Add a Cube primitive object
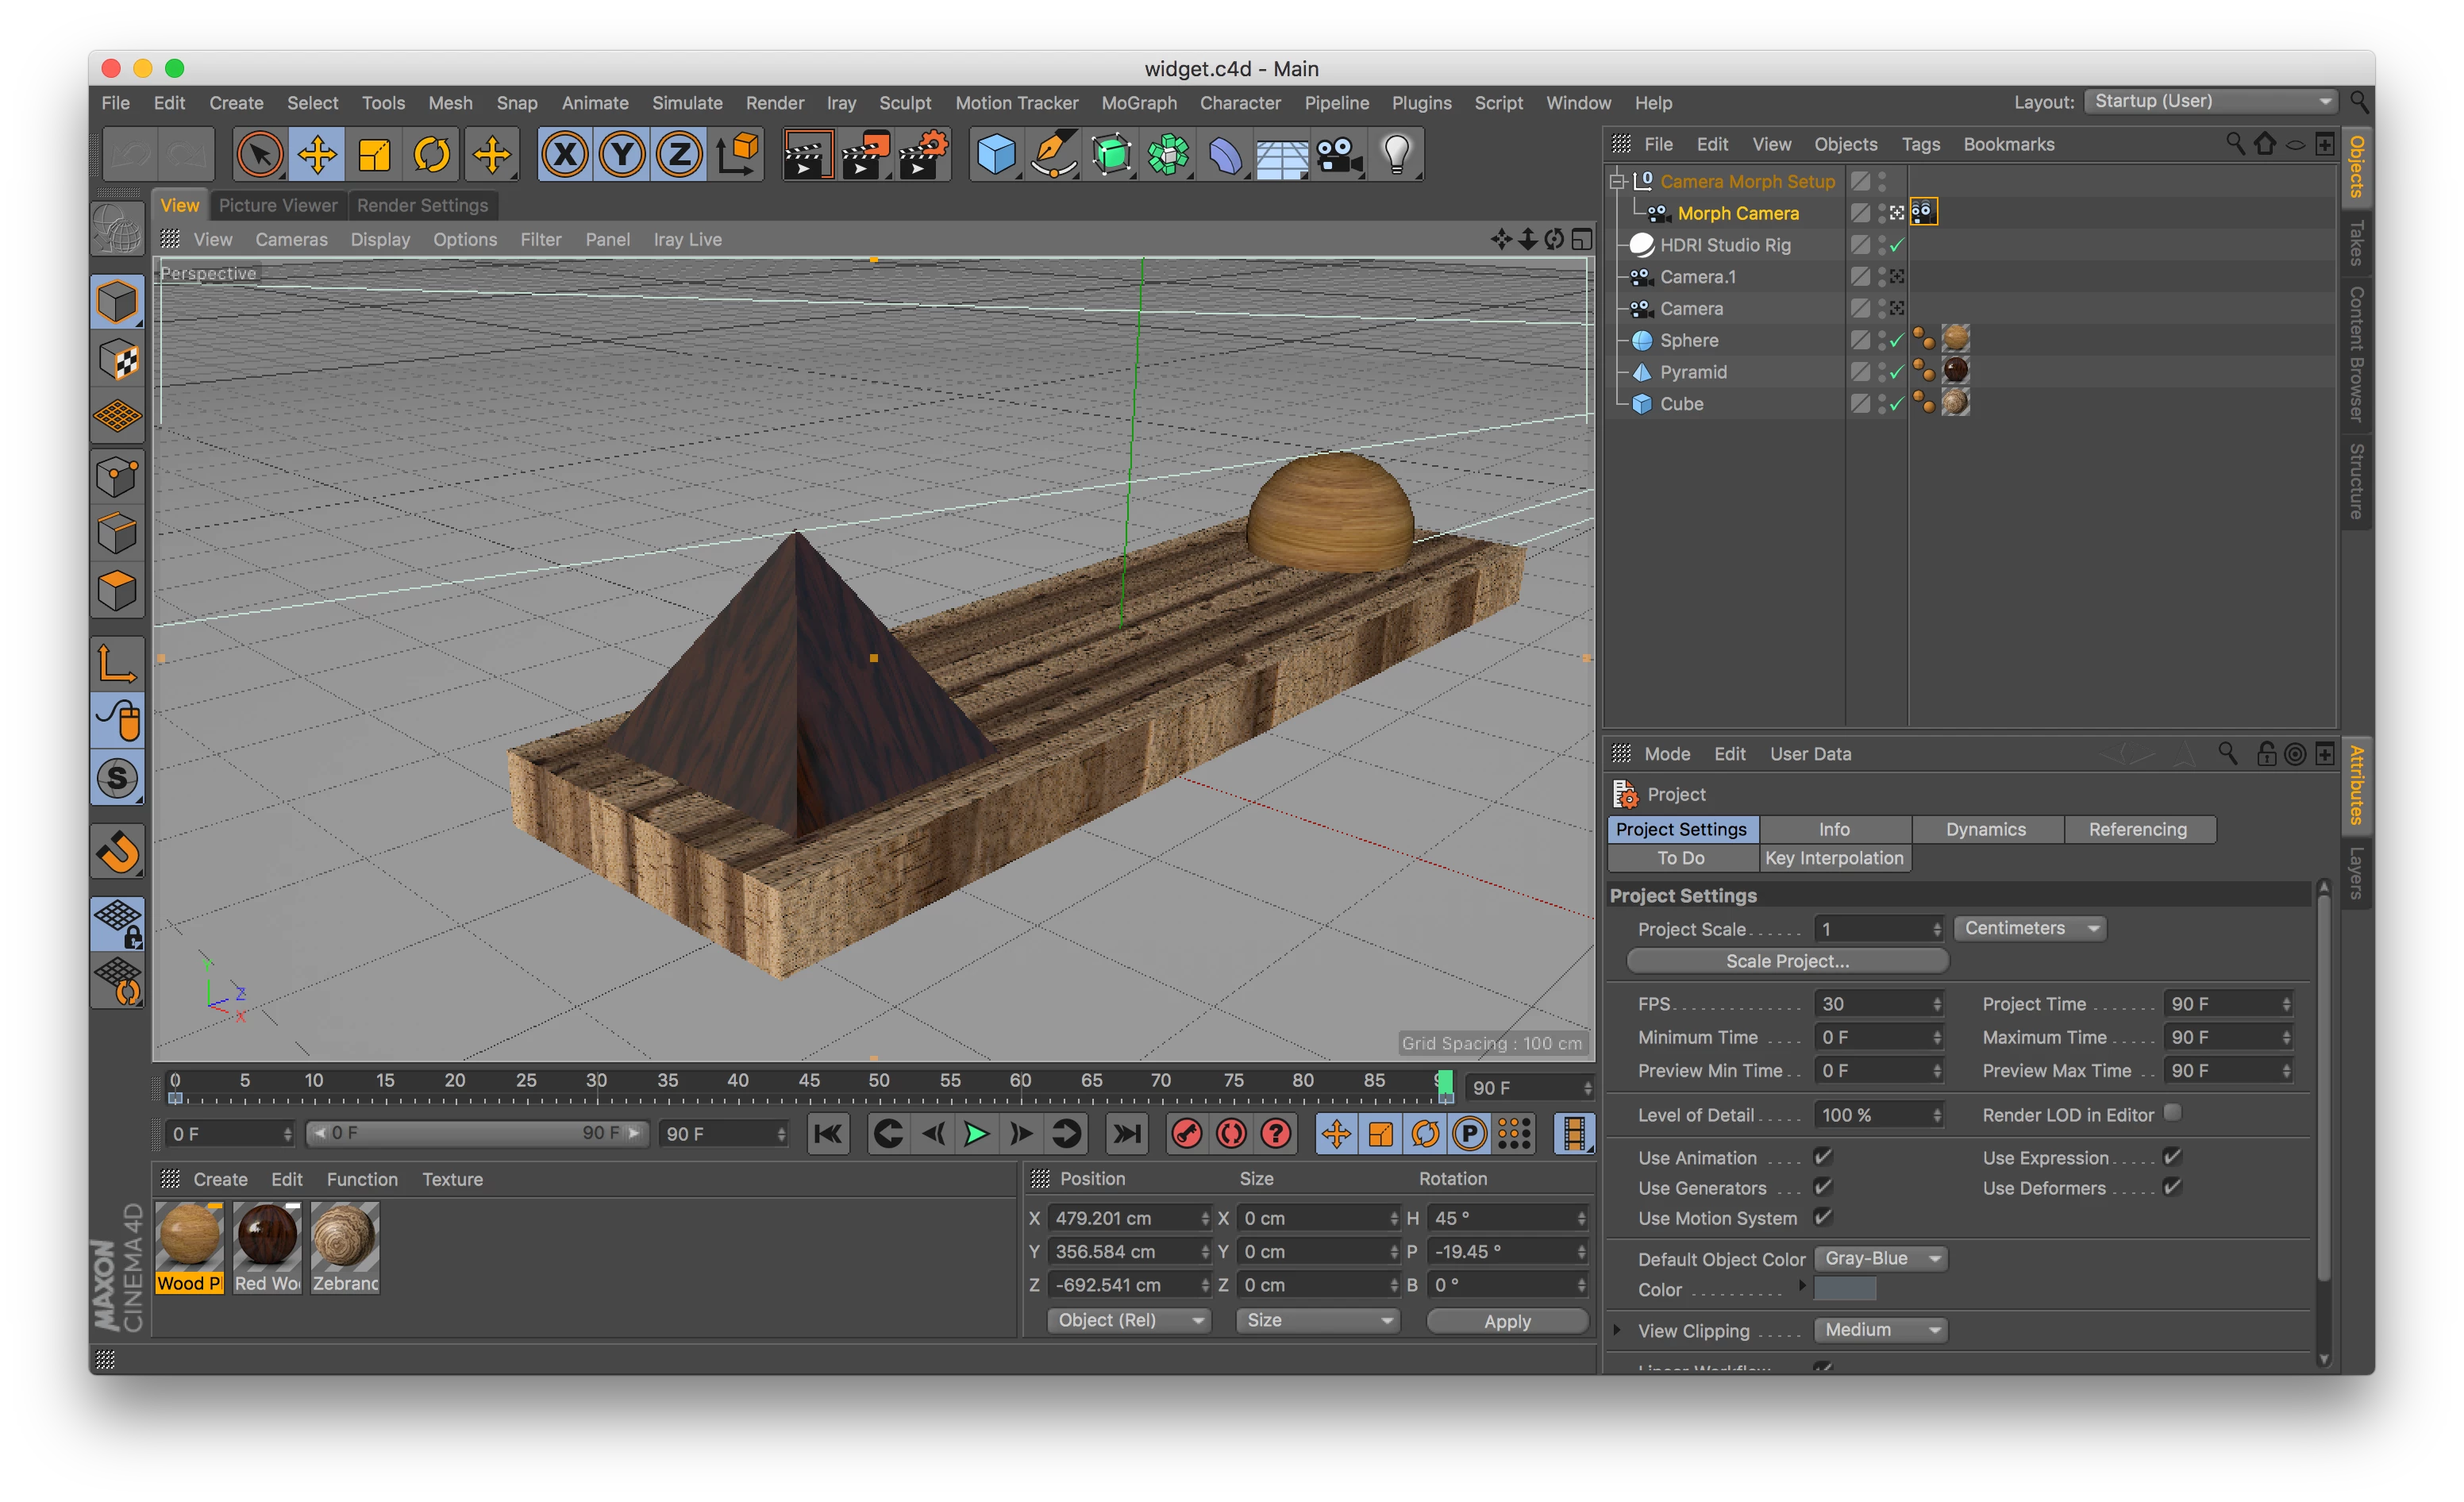 [995, 155]
